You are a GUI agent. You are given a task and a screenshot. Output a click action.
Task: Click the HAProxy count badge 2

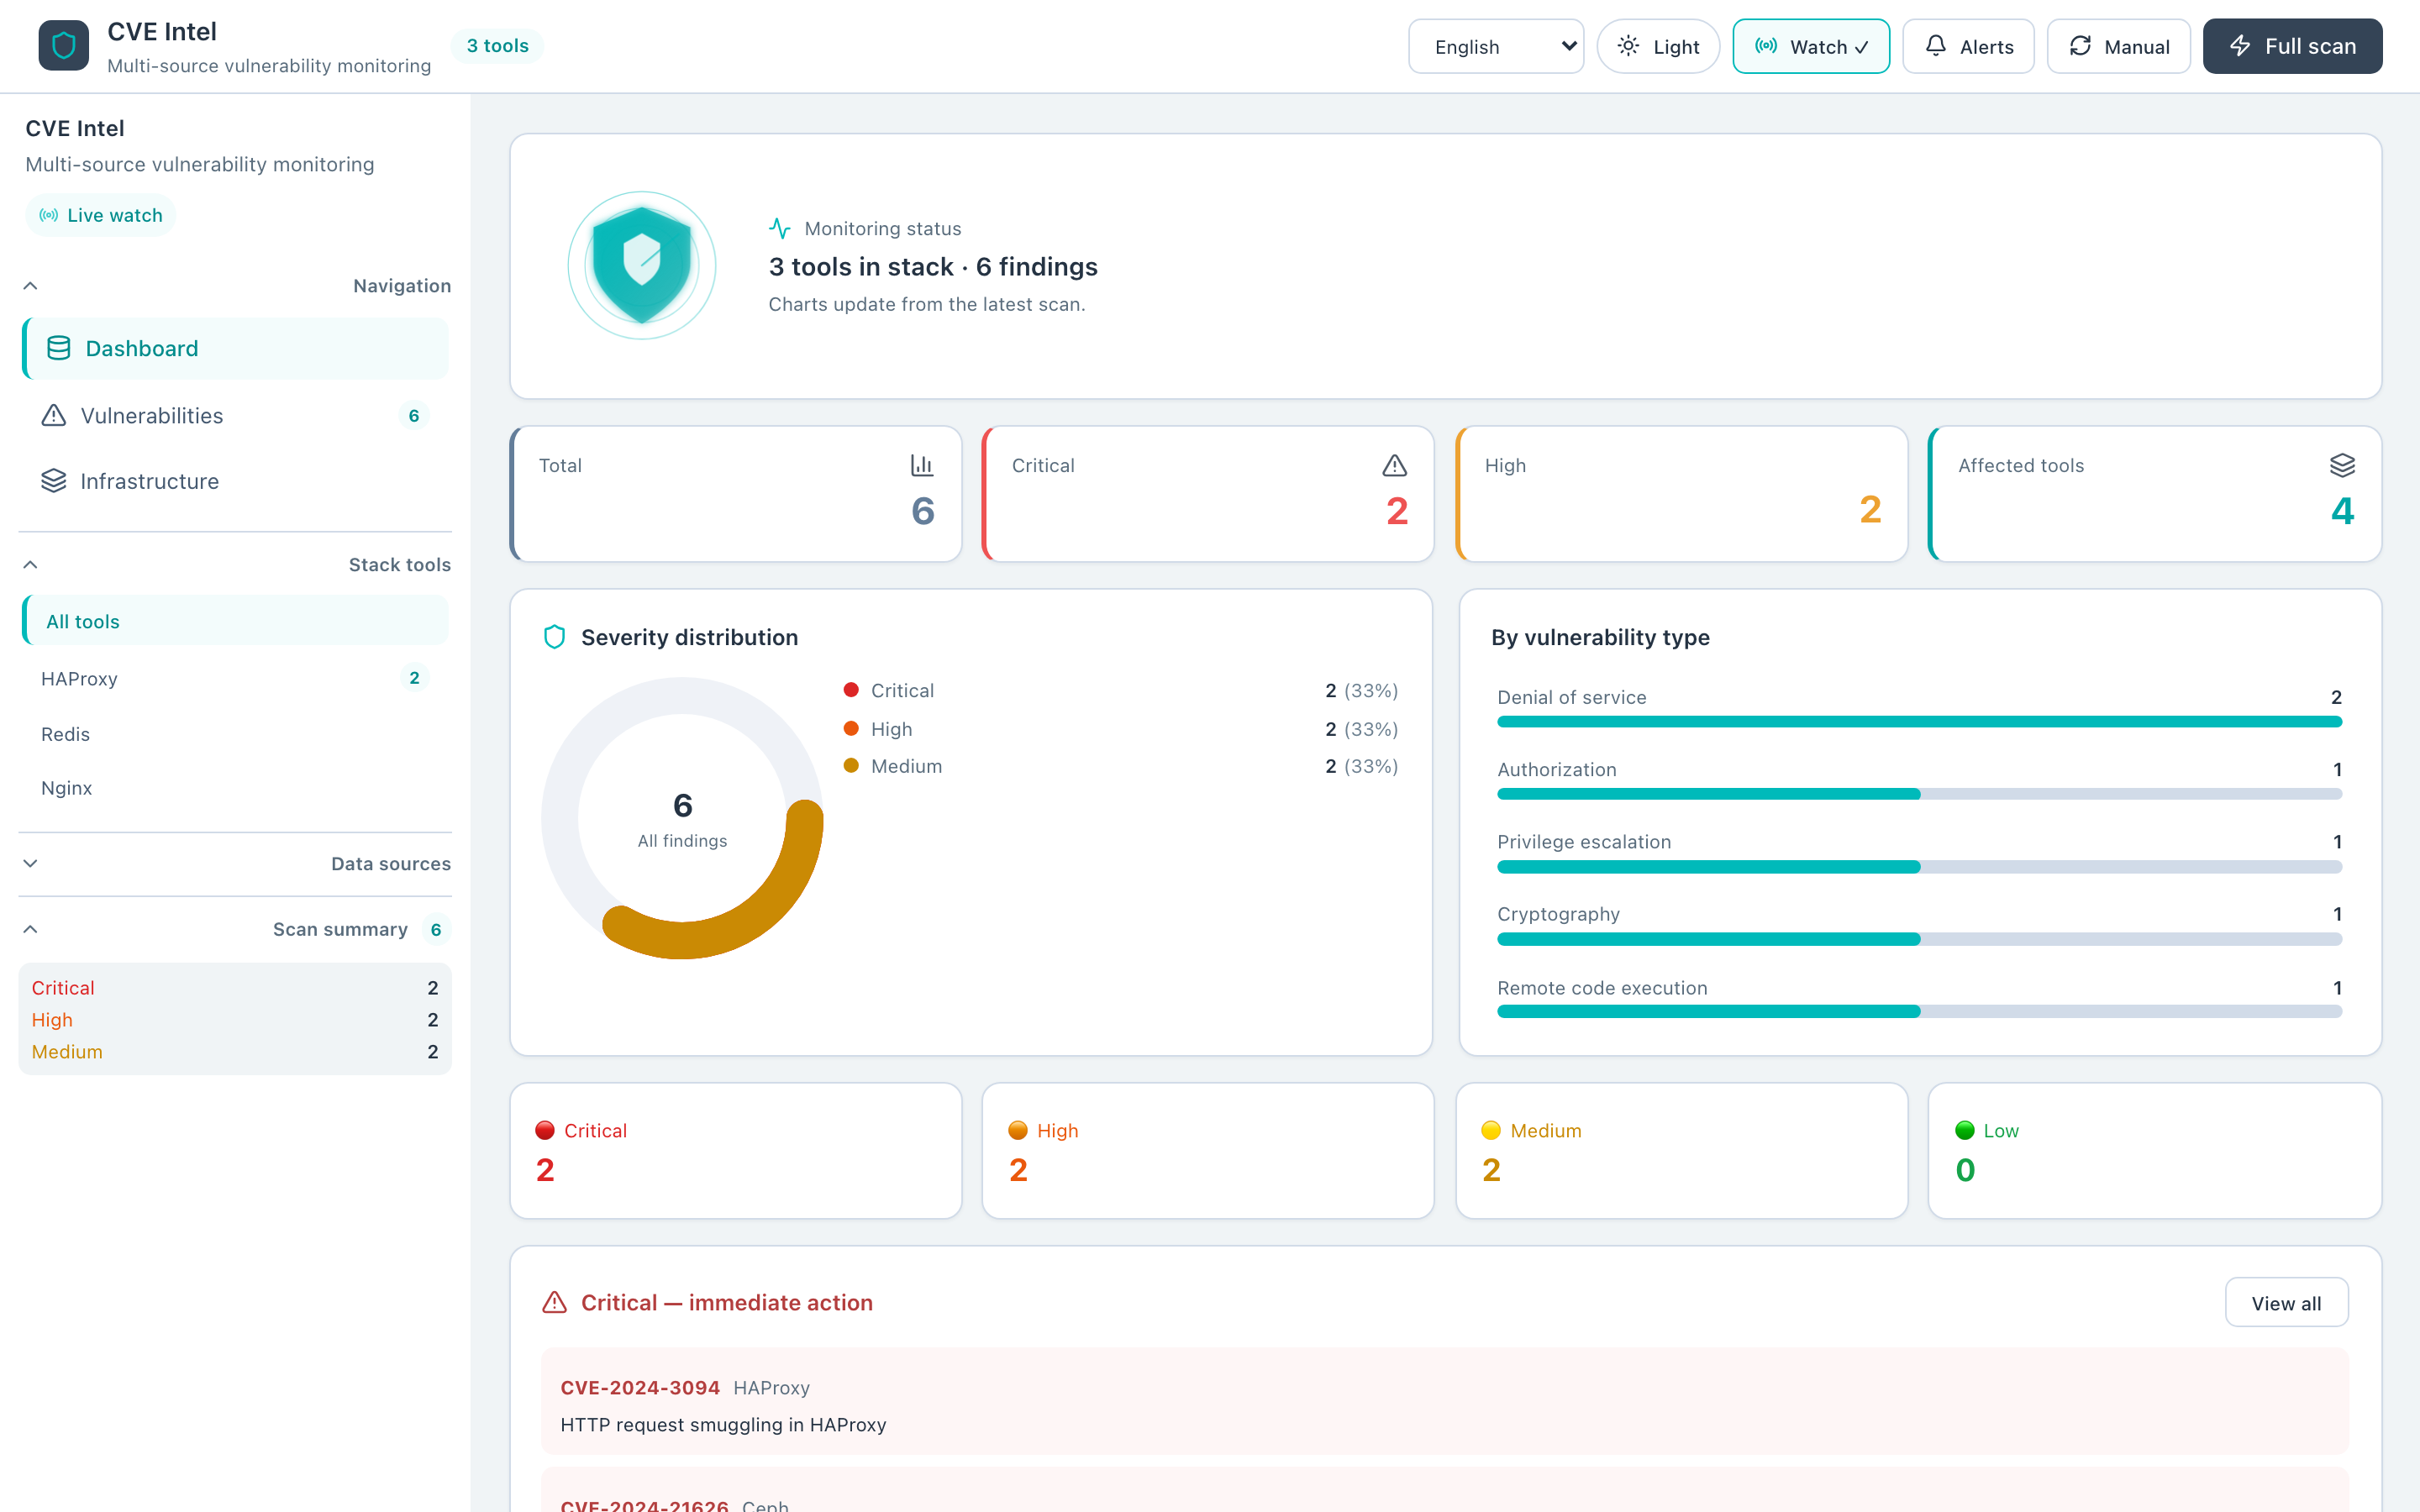pos(414,678)
